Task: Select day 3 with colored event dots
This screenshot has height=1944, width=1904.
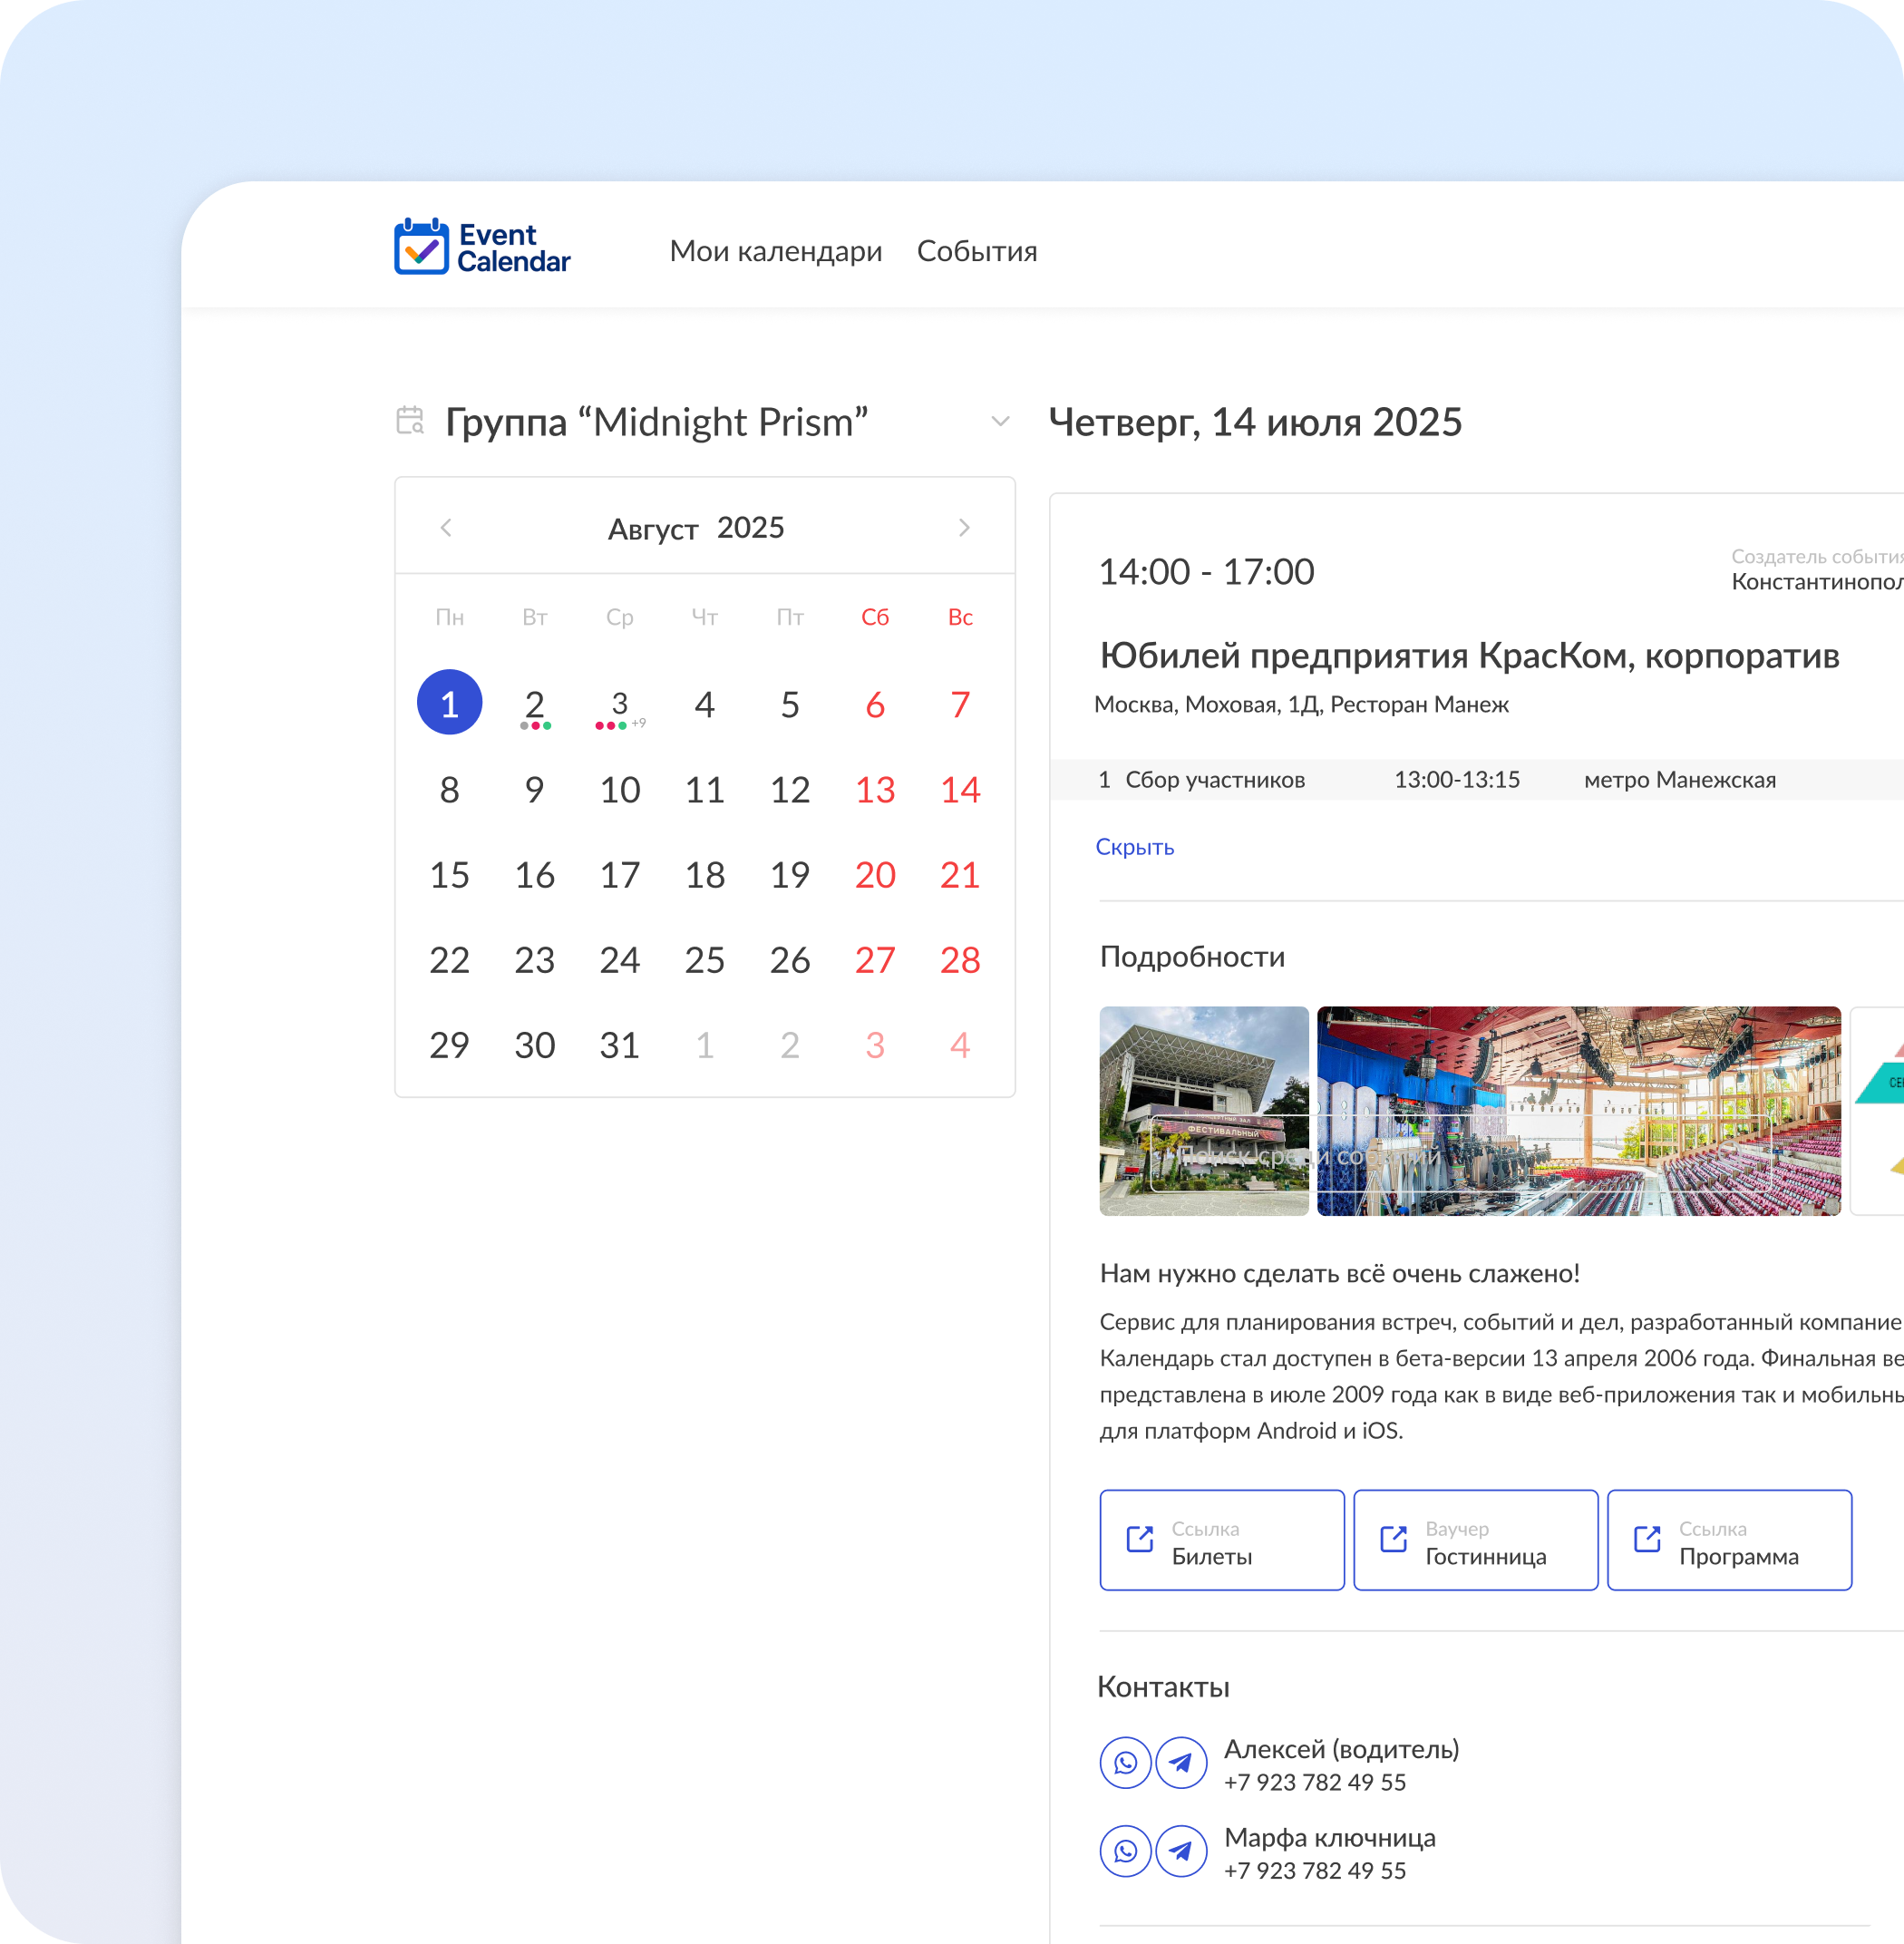Action: click(619, 705)
